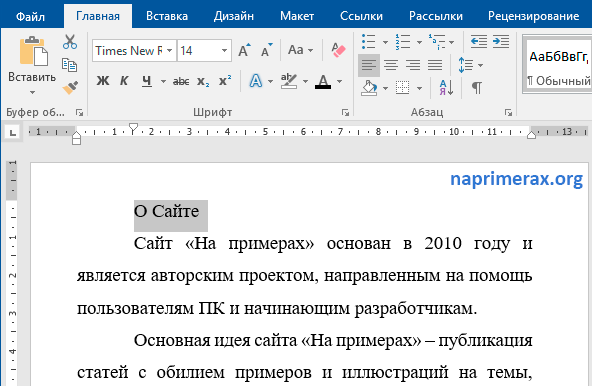
Task: Apply font color A with black bar
Action: (x=323, y=81)
